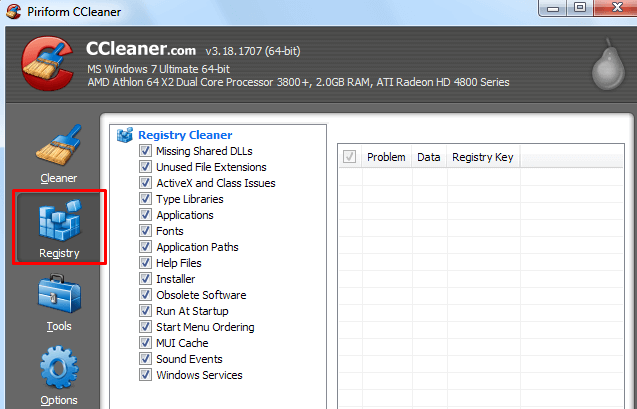The width and height of the screenshot is (637, 409).
Task: Disable the Applications checkbox
Action: coord(145,214)
